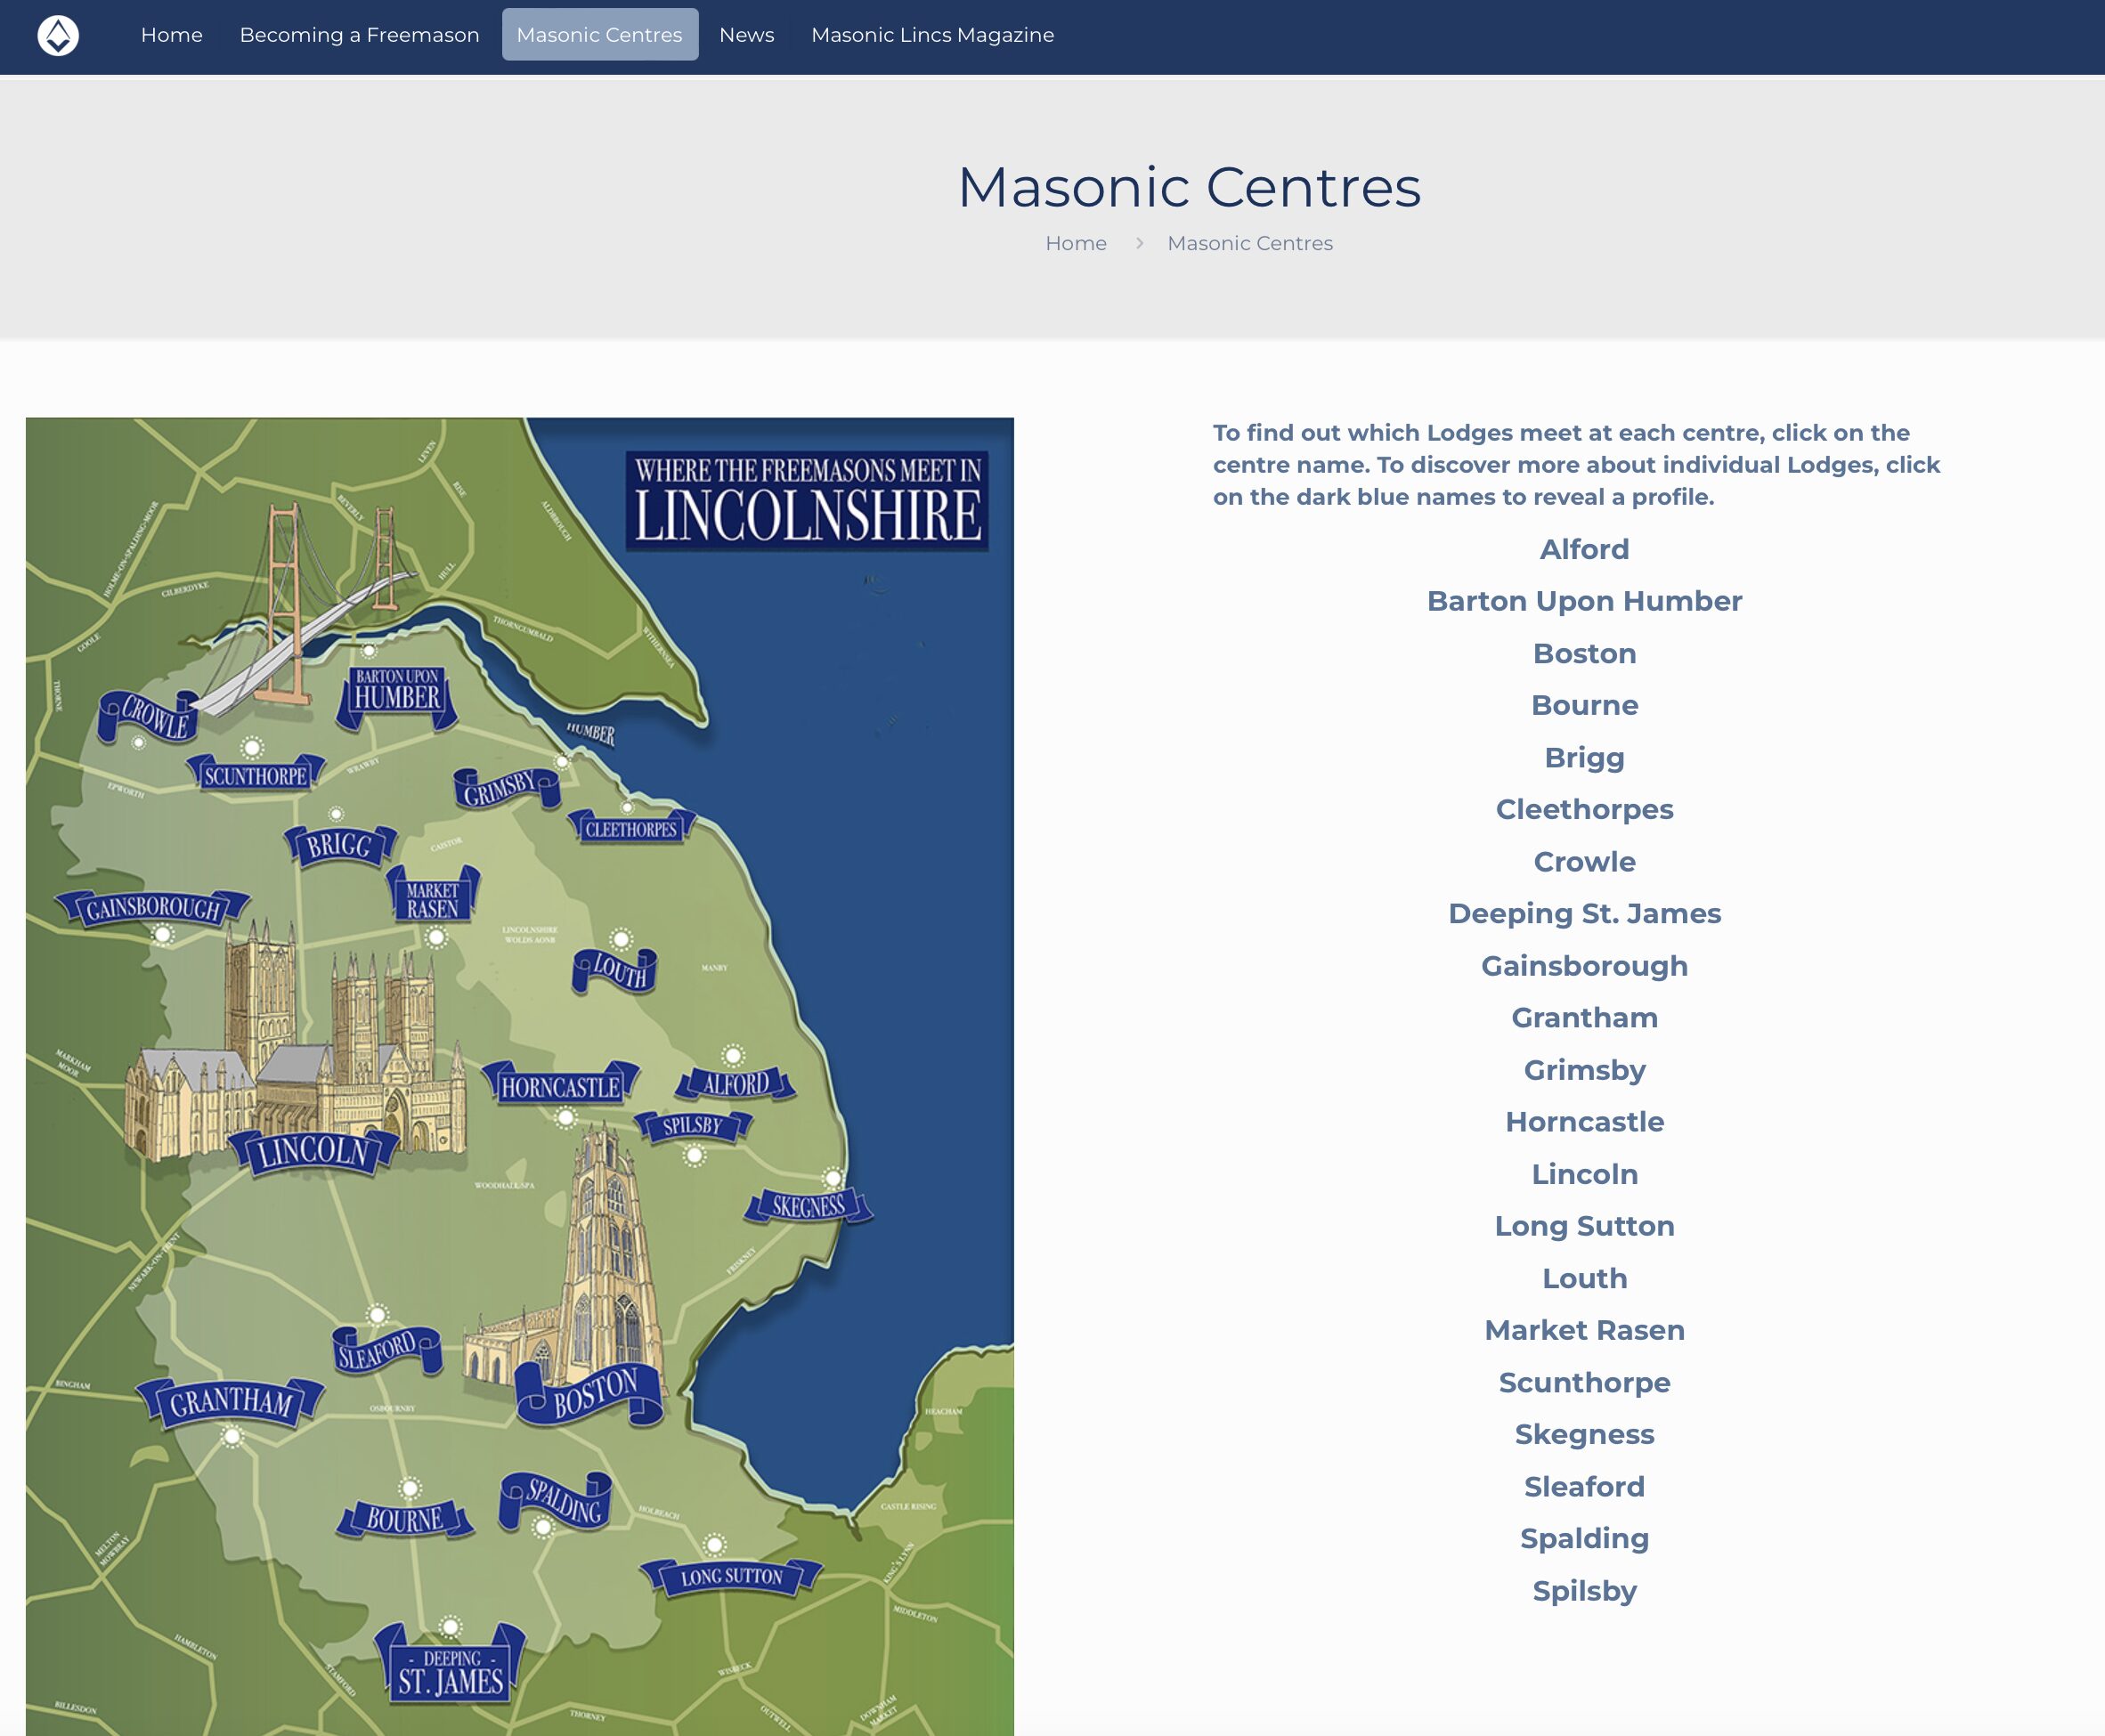Open the Home menu item
This screenshot has width=2105, height=1736.
tap(171, 35)
